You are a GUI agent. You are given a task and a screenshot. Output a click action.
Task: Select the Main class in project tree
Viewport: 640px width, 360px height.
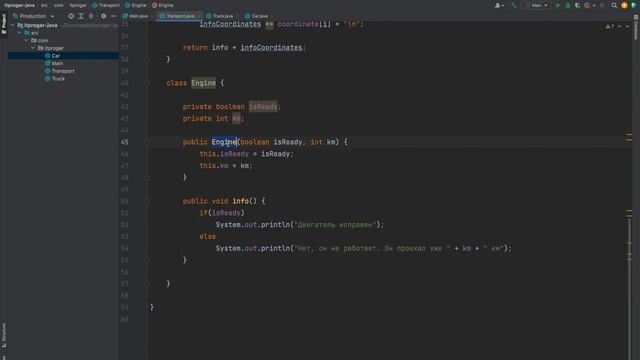pyautogui.click(x=57, y=63)
